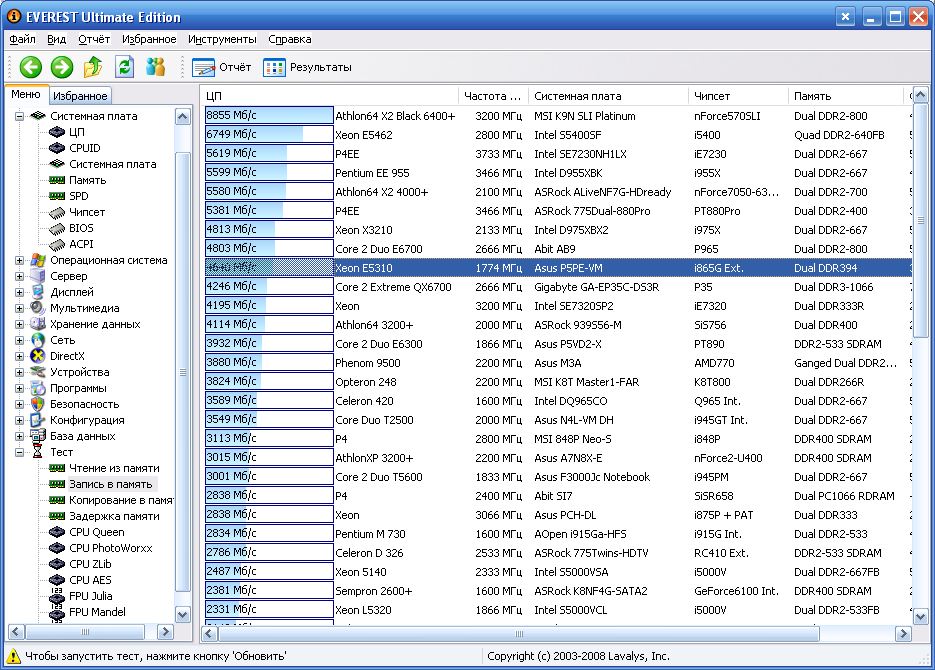Switch to the Меню tab

26,94
